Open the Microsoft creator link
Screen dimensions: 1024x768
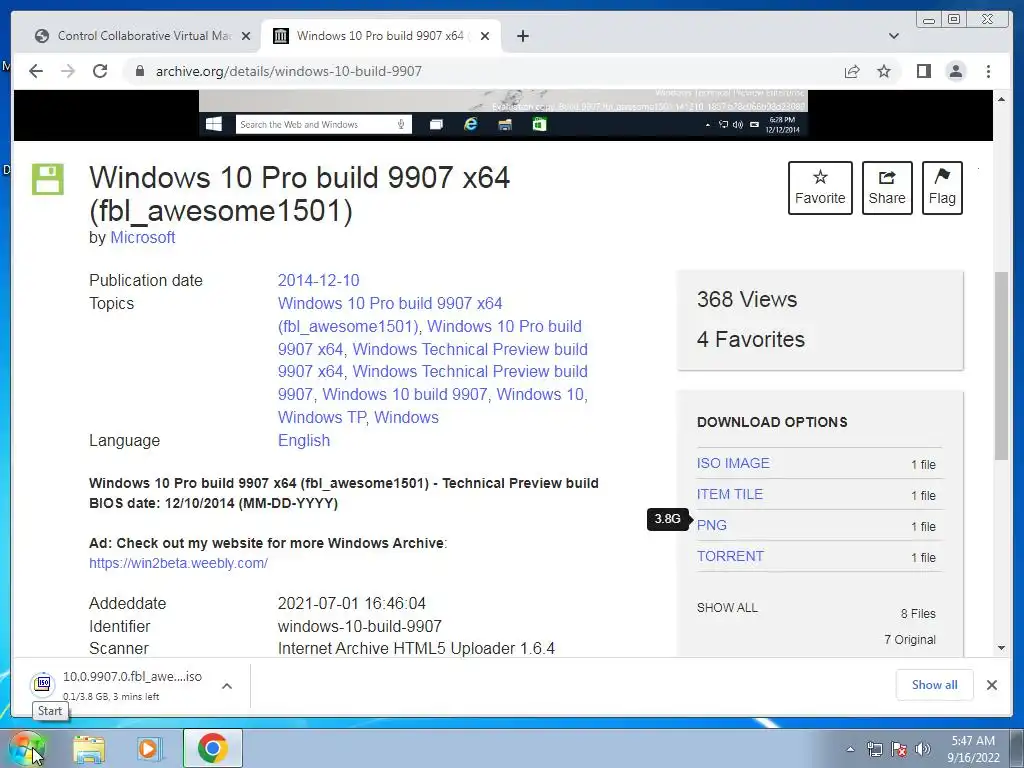pos(142,238)
